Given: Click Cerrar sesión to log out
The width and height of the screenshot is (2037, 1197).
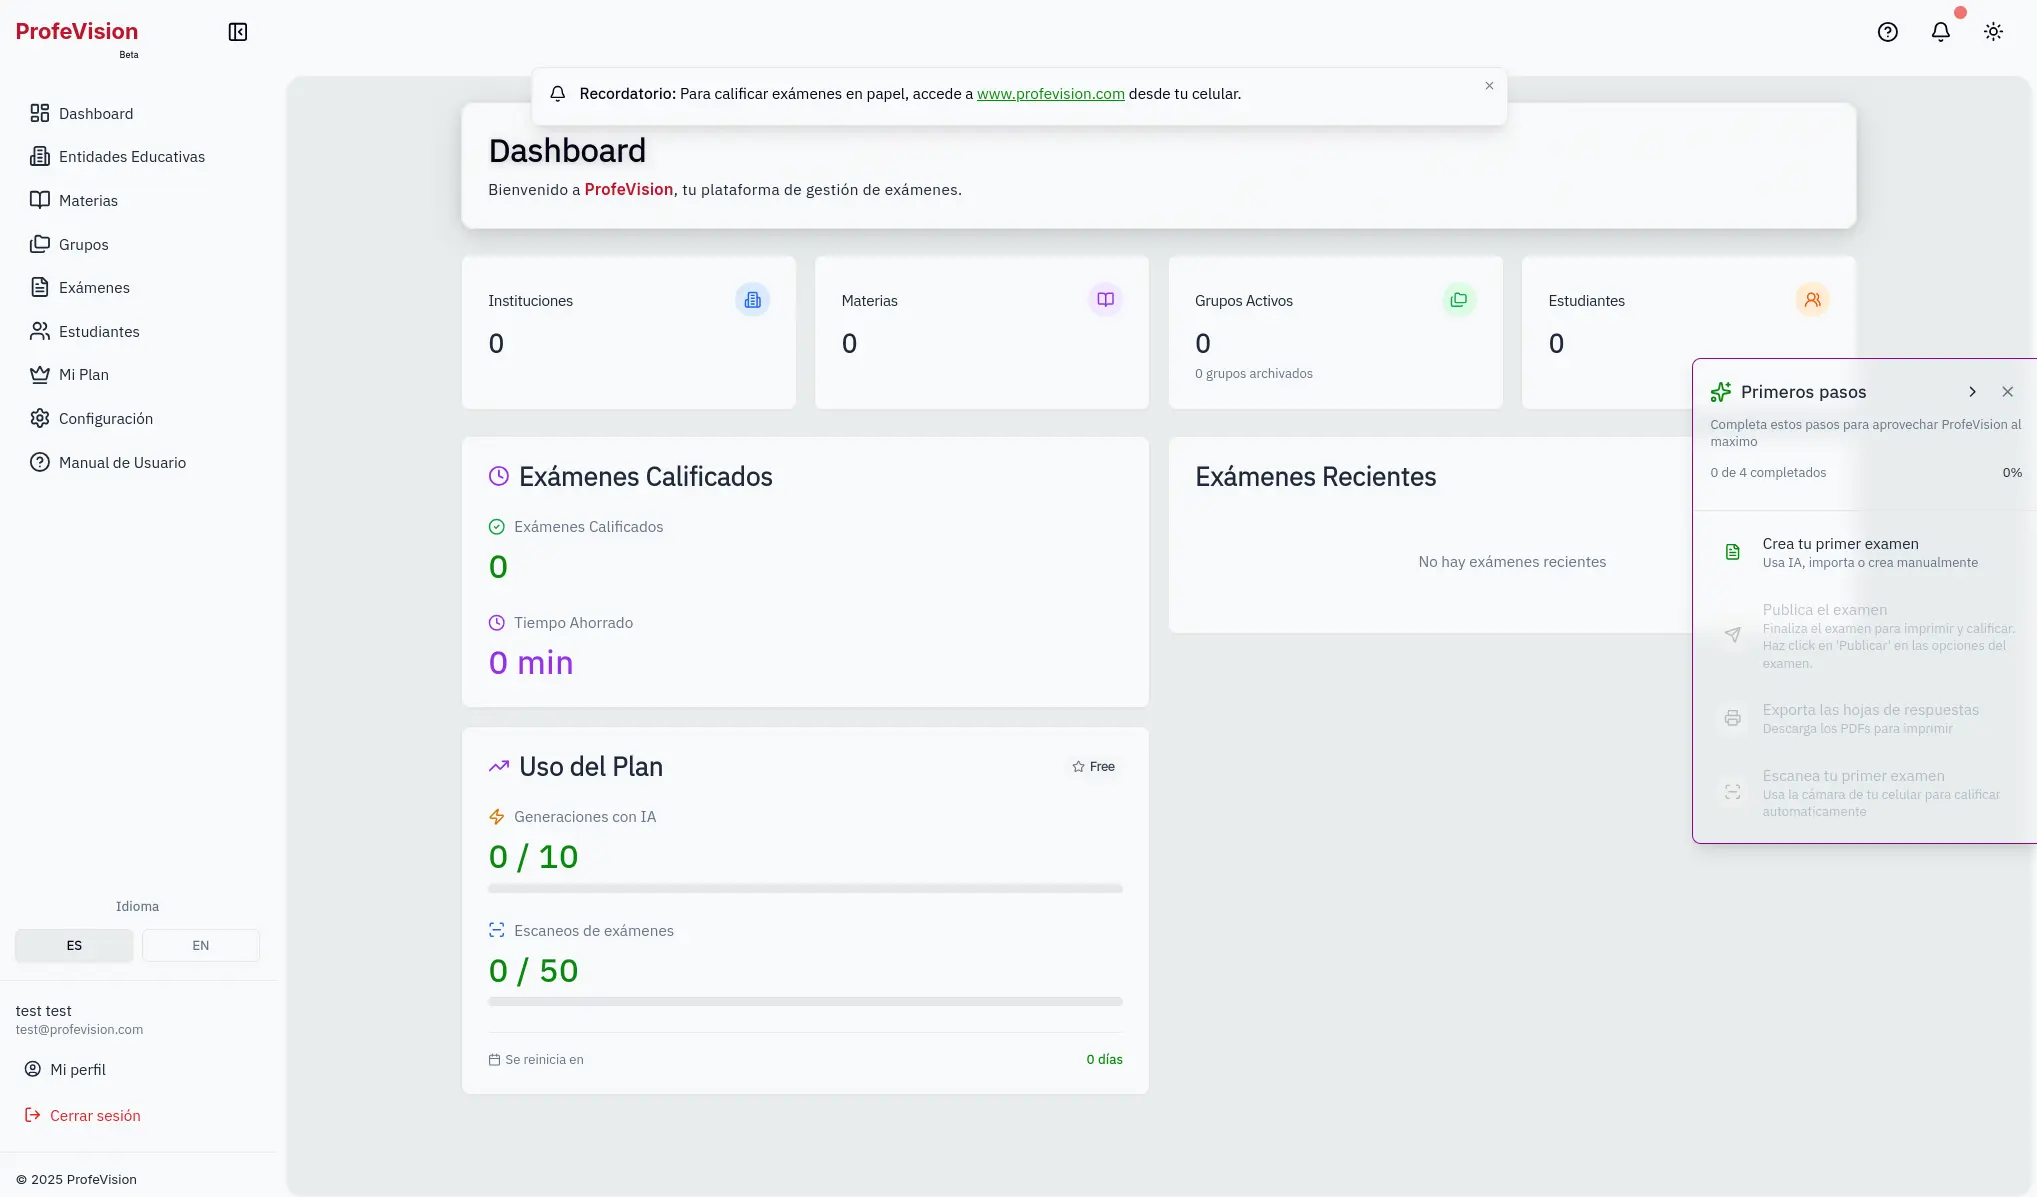Looking at the screenshot, I should coord(95,1115).
